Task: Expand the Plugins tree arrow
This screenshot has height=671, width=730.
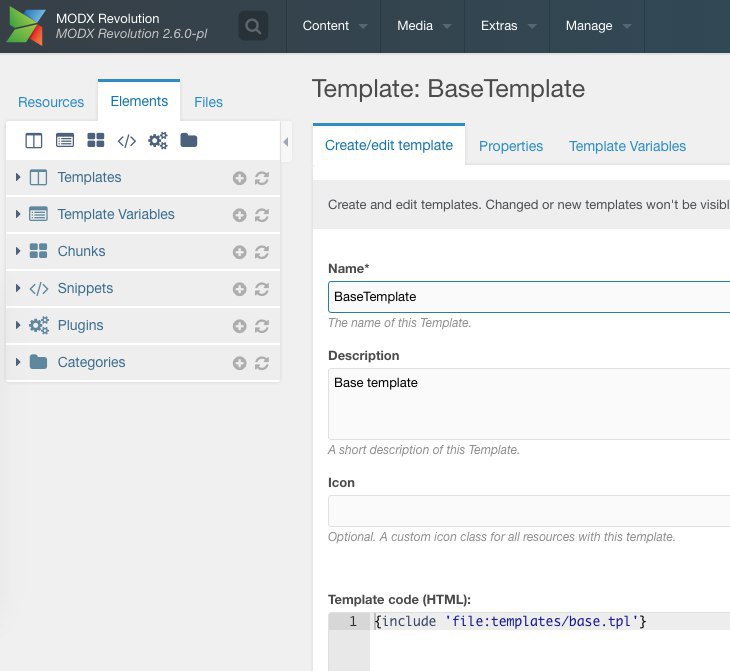Action: [18, 325]
